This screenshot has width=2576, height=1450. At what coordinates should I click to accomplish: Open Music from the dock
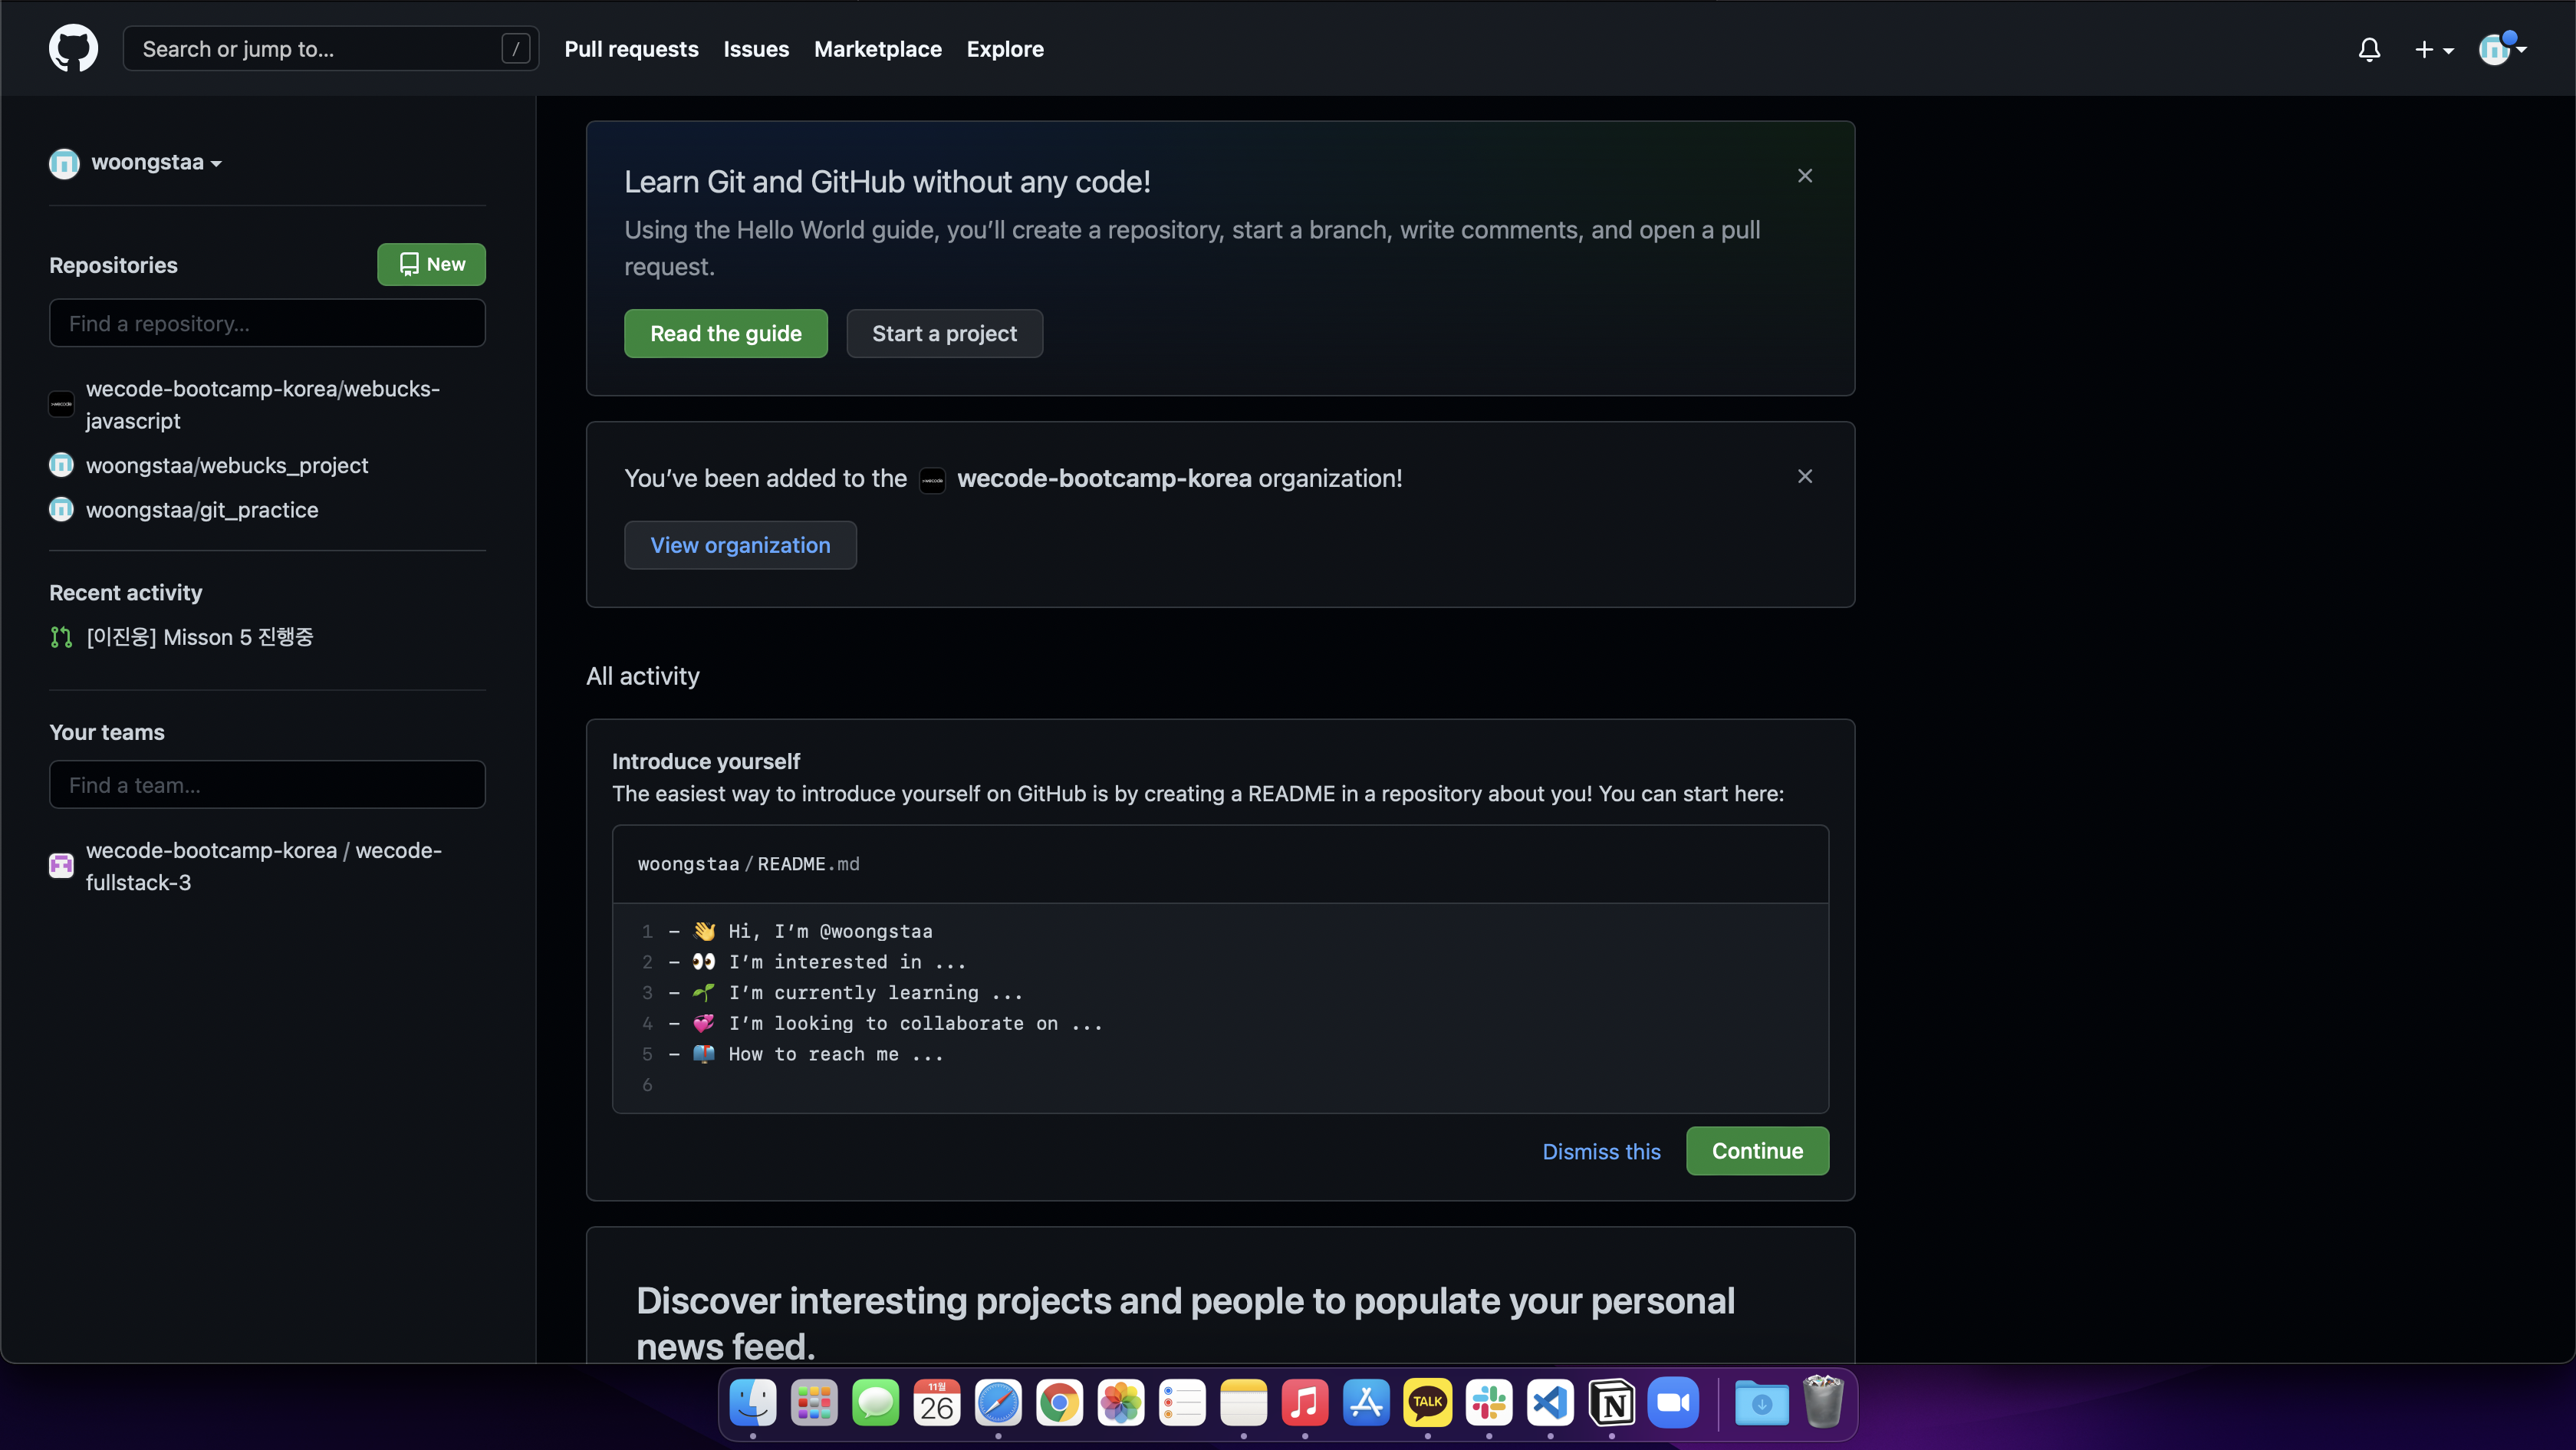pyautogui.click(x=1304, y=1402)
